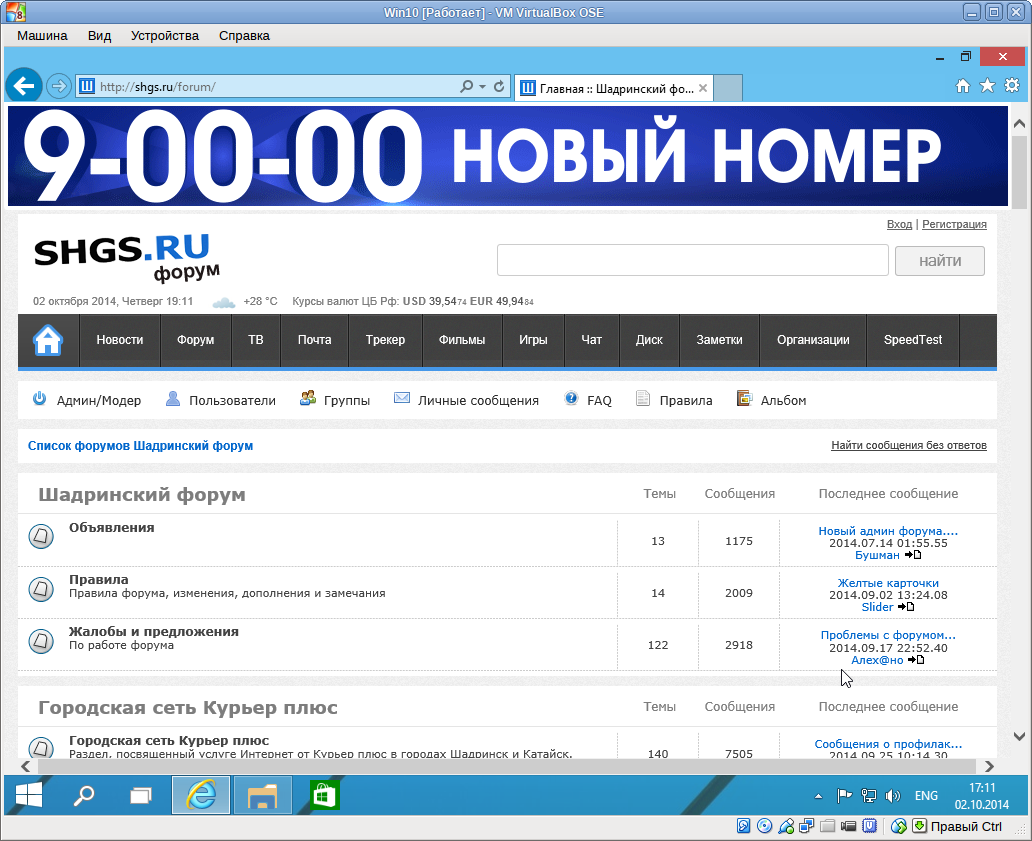Click the Объявления forum status icon
The height and width of the screenshot is (841, 1032).
pos(41,536)
